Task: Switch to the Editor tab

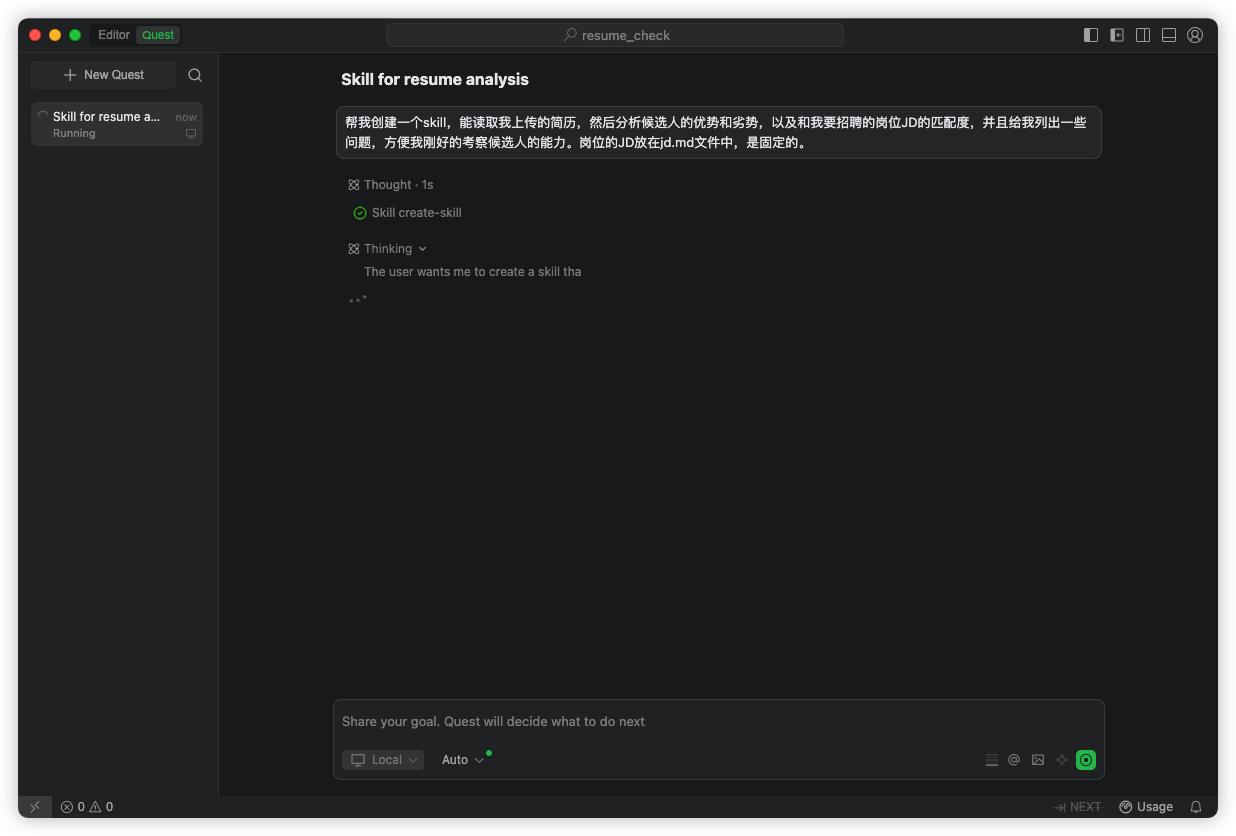Action: tap(114, 35)
